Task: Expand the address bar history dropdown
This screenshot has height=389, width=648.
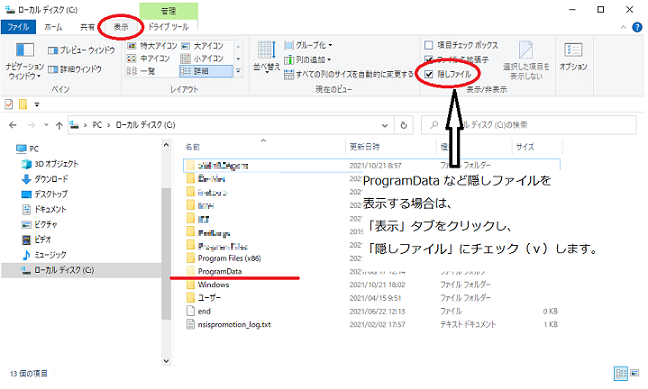Action: 385,125
